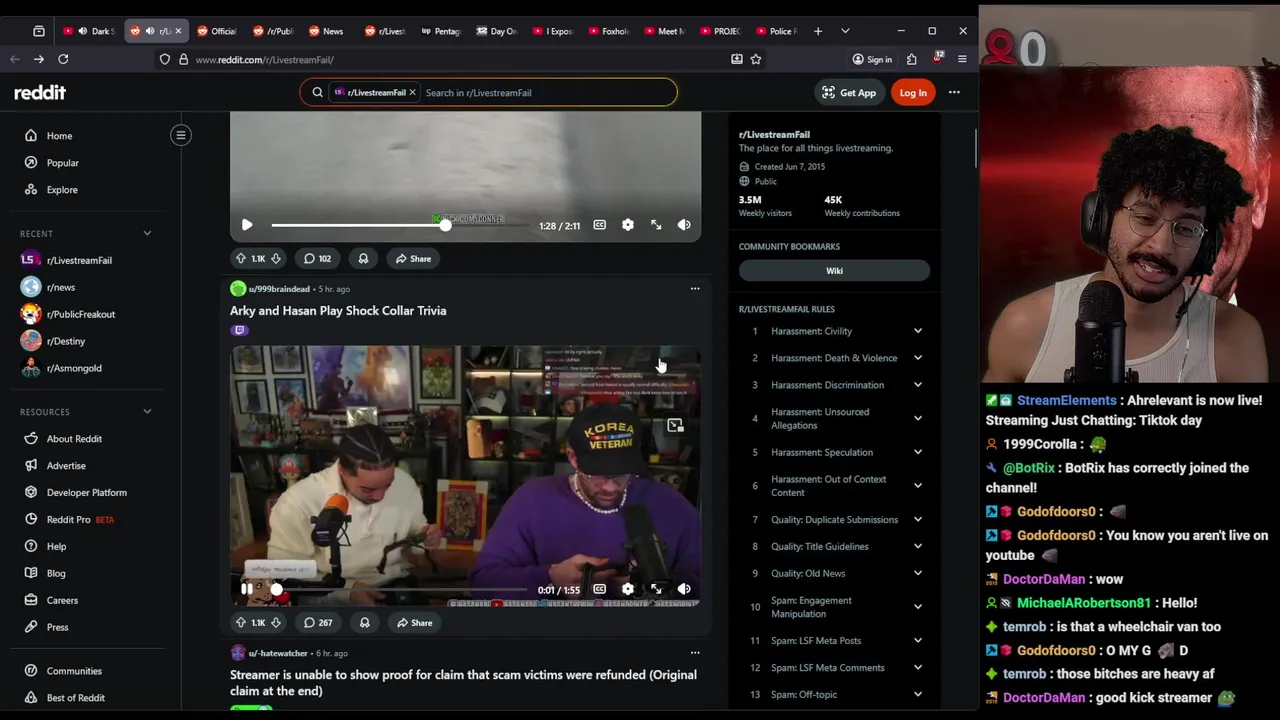This screenshot has height=720, width=1280.
Task: Open the browser tab list dropdown
Action: pyautogui.click(x=845, y=31)
